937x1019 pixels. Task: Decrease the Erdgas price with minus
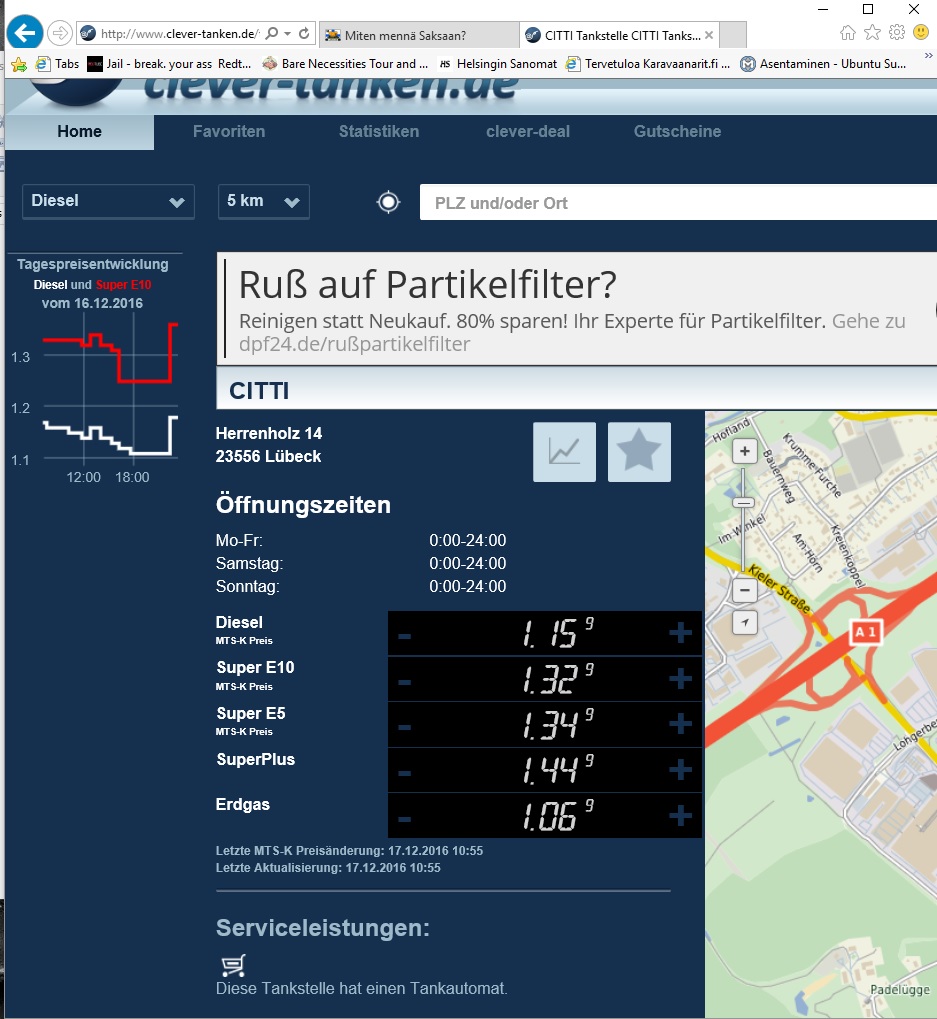coord(404,819)
